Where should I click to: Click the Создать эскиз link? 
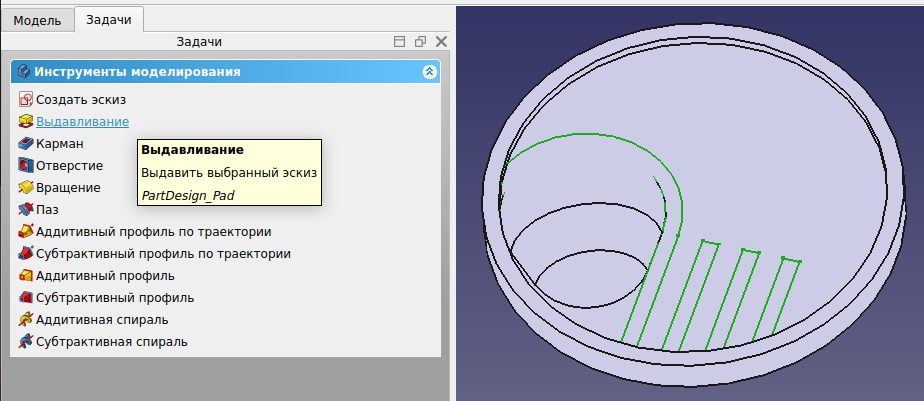[81, 100]
